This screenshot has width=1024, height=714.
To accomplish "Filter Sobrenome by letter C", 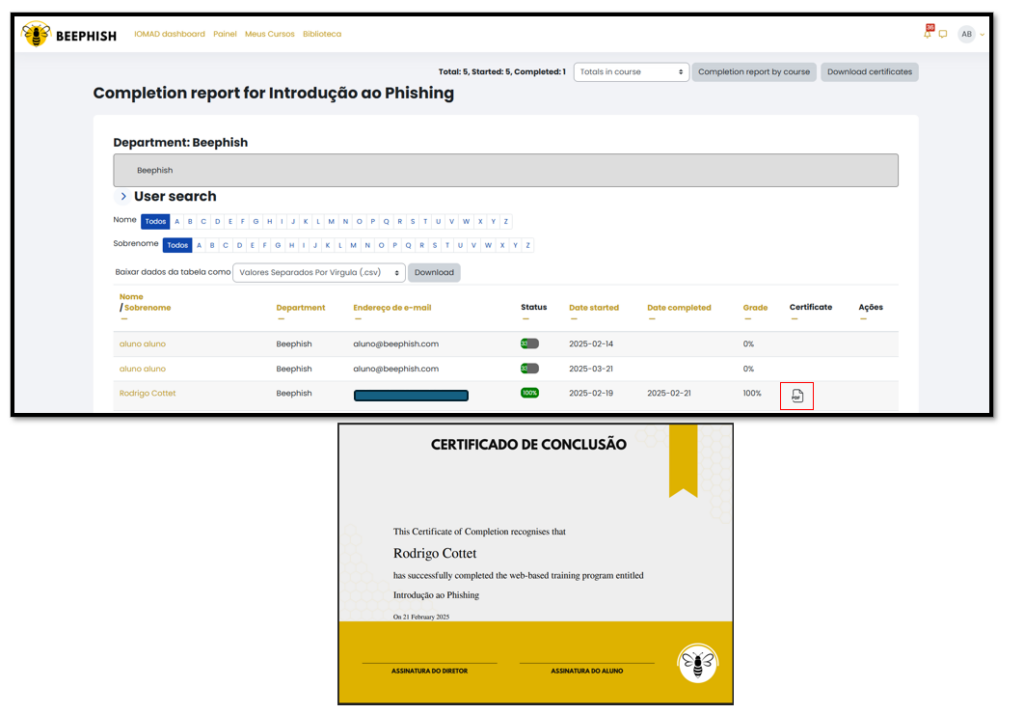I will [225, 245].
